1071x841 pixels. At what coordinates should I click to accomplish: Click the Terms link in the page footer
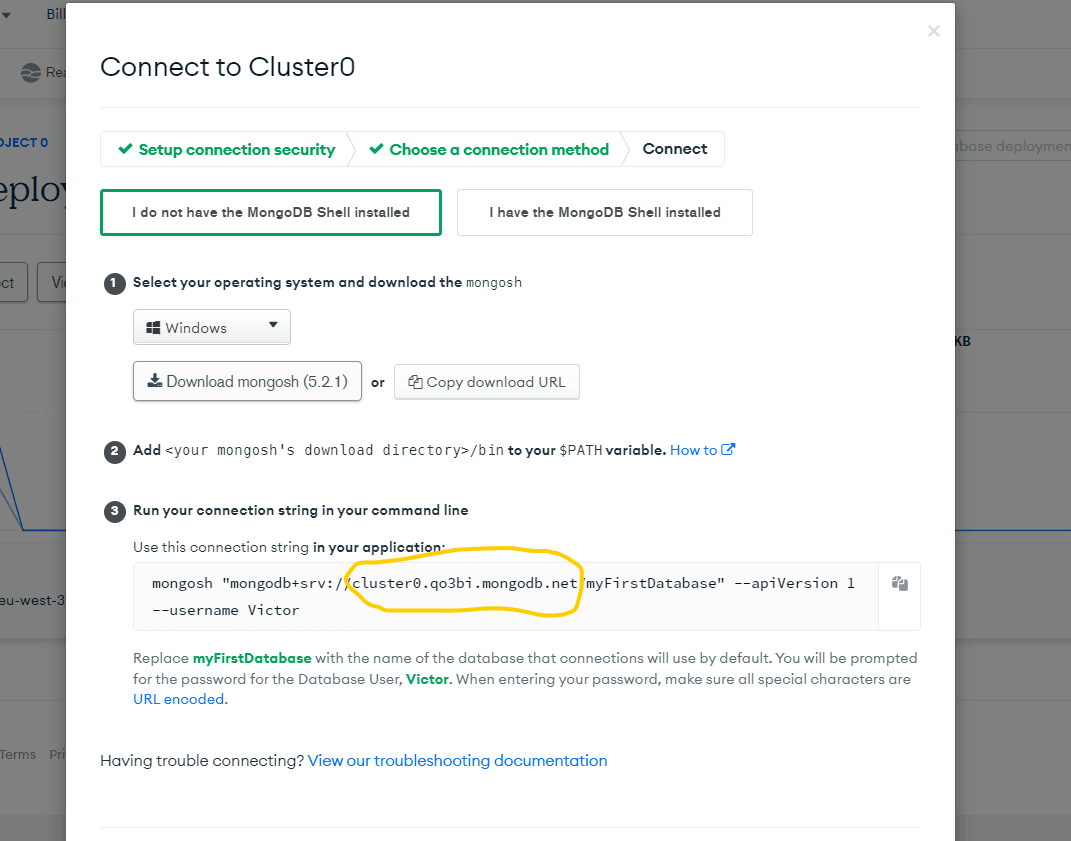click(x=18, y=755)
